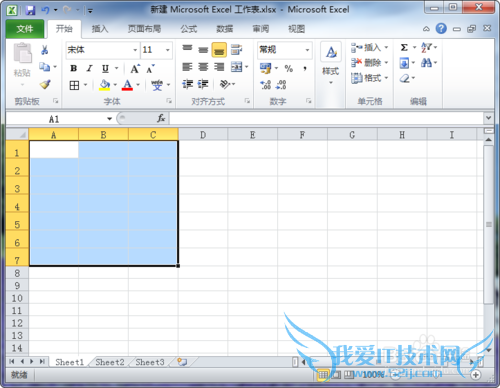
Task: Click the Cut scissors icon
Action: [45, 50]
